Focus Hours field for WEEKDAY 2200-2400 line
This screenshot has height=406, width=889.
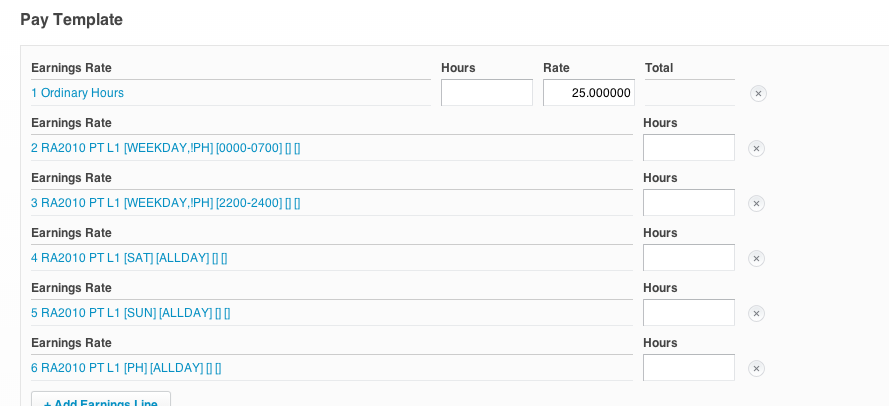pyautogui.click(x=688, y=203)
